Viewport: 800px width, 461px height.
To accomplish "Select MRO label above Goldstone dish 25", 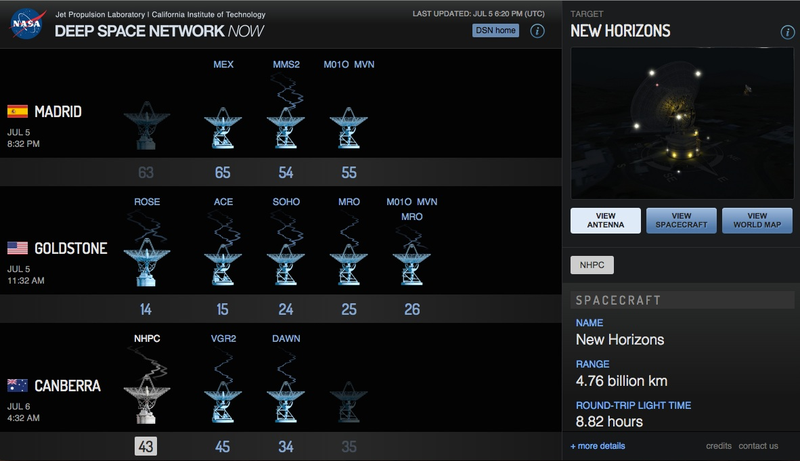I will coord(348,201).
